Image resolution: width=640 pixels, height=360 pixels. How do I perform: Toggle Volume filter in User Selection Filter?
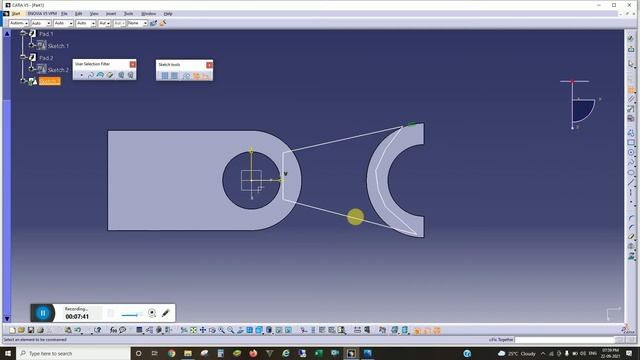[x=110, y=75]
